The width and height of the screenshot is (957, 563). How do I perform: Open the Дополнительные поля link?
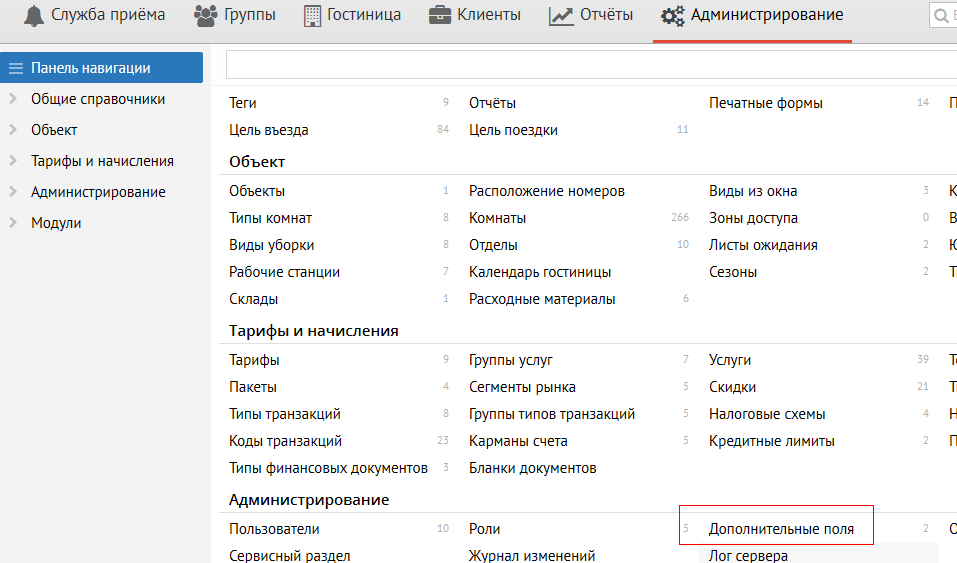tap(781, 529)
